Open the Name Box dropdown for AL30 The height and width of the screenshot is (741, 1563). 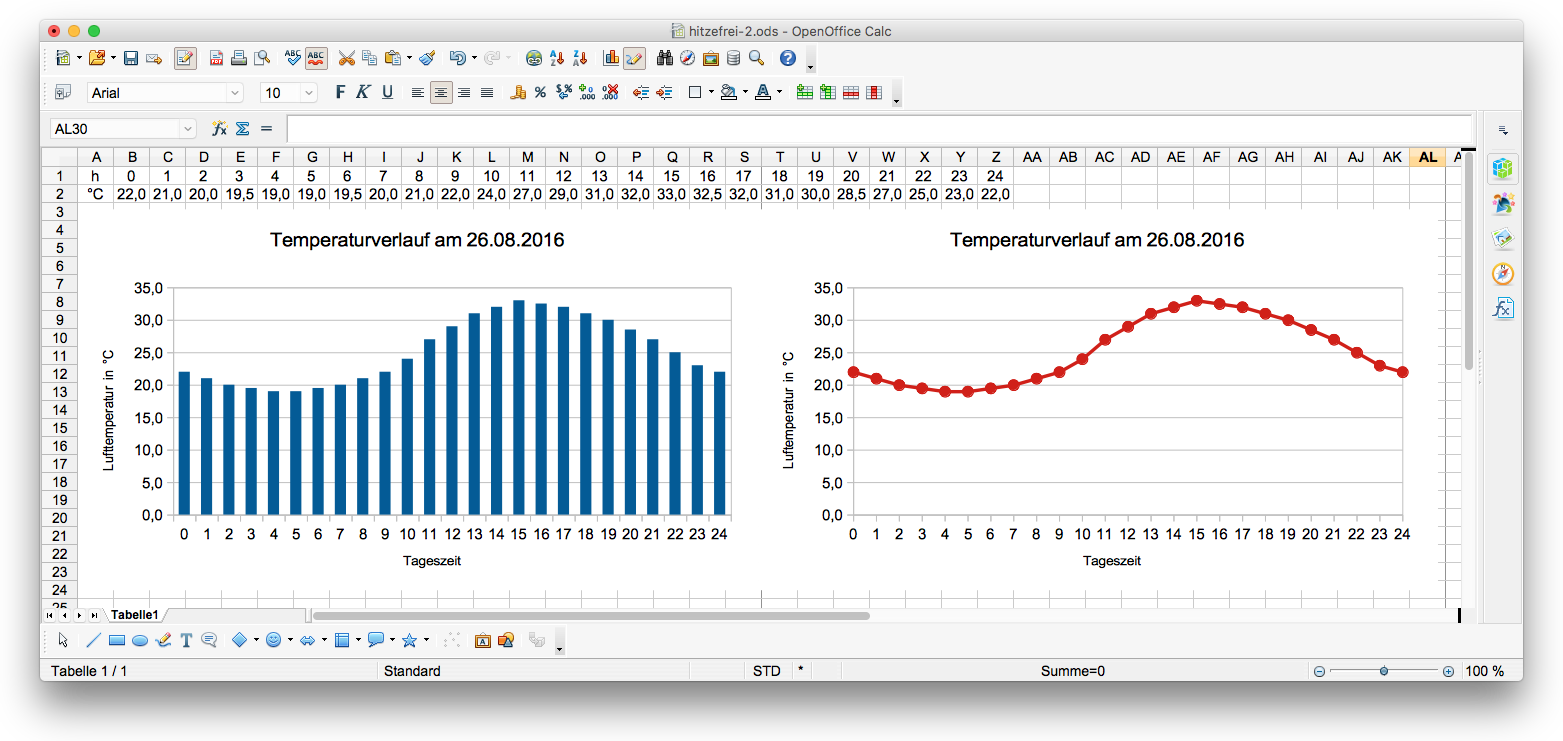click(x=187, y=129)
